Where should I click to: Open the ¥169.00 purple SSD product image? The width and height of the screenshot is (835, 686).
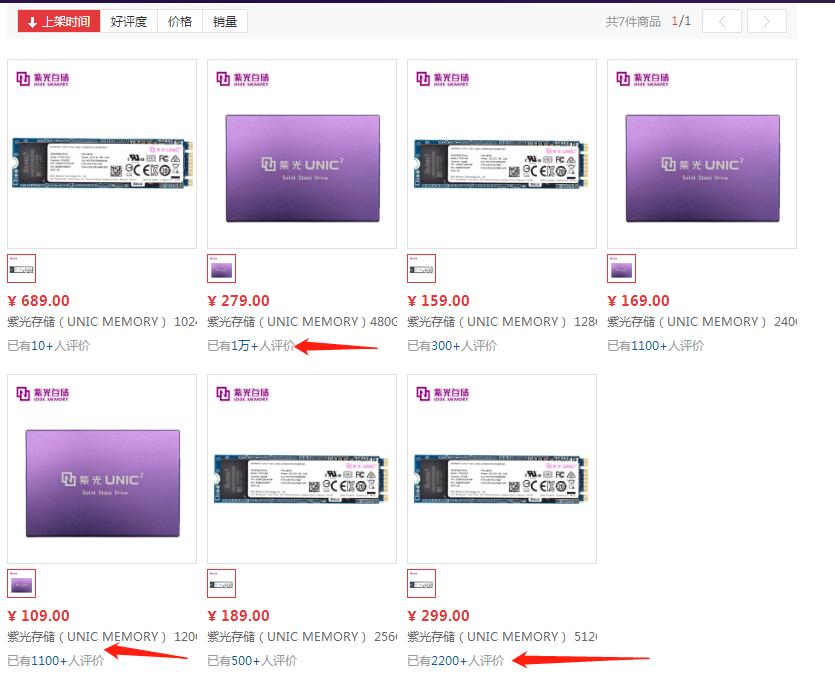coord(702,154)
